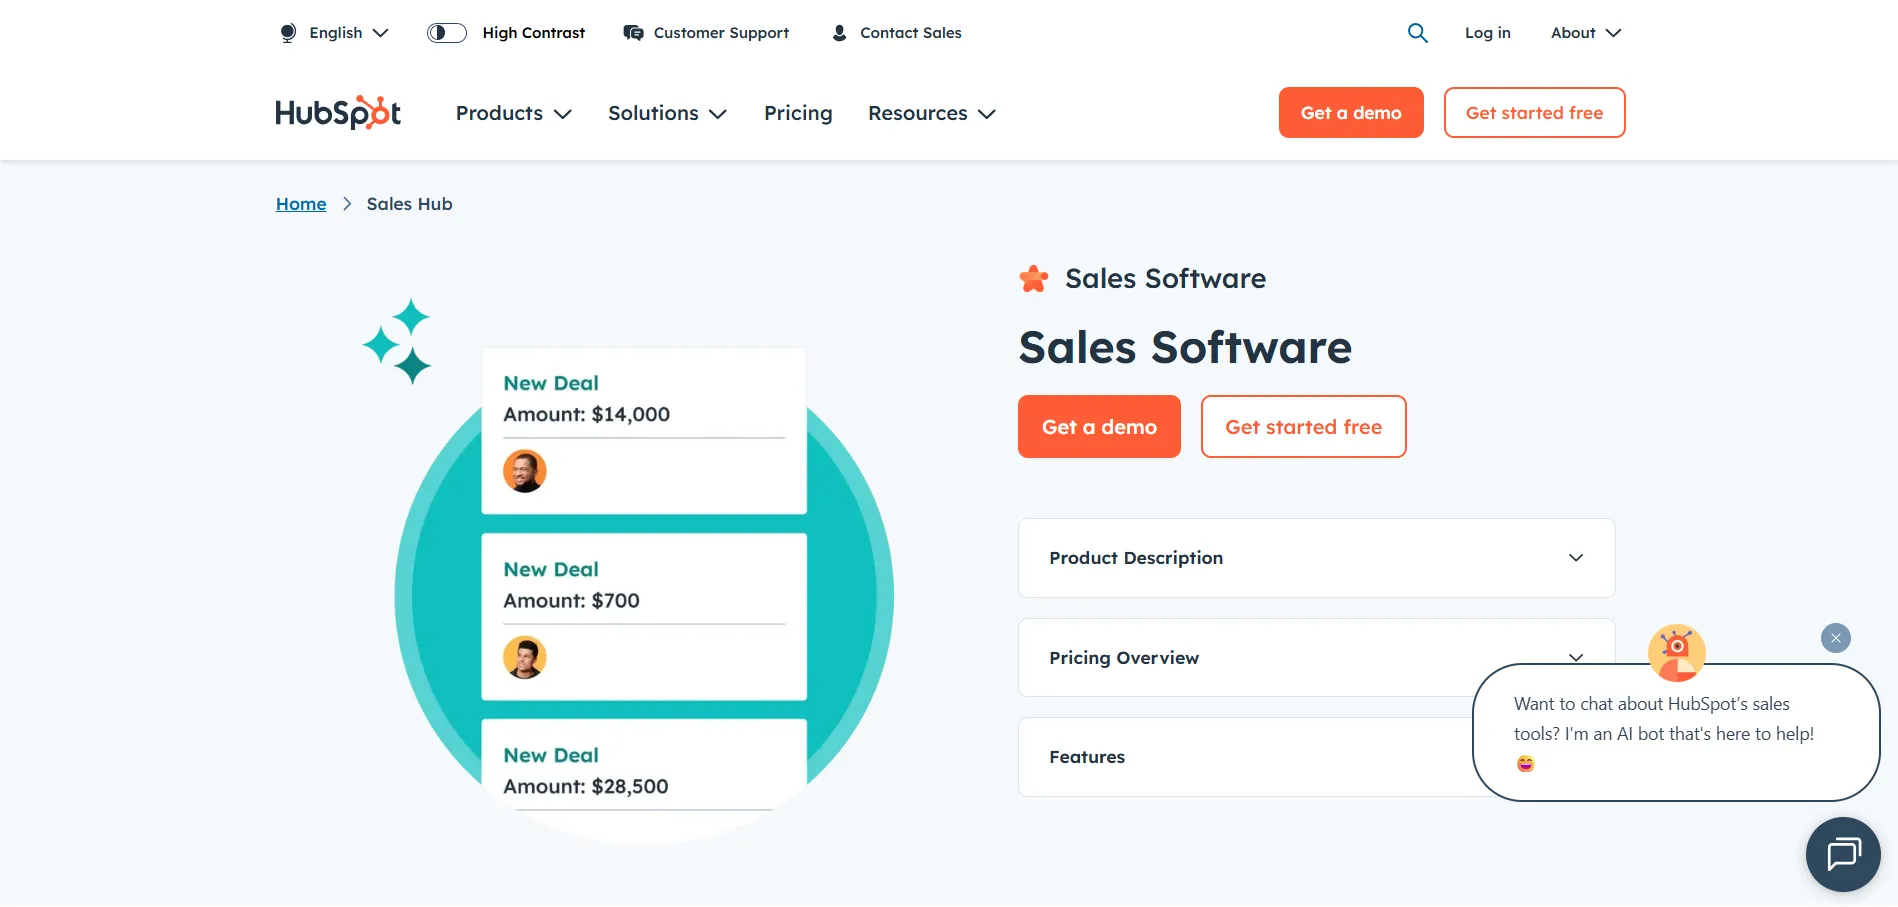Expand the Solutions menu
Image resolution: width=1898 pixels, height=907 pixels.
click(667, 113)
